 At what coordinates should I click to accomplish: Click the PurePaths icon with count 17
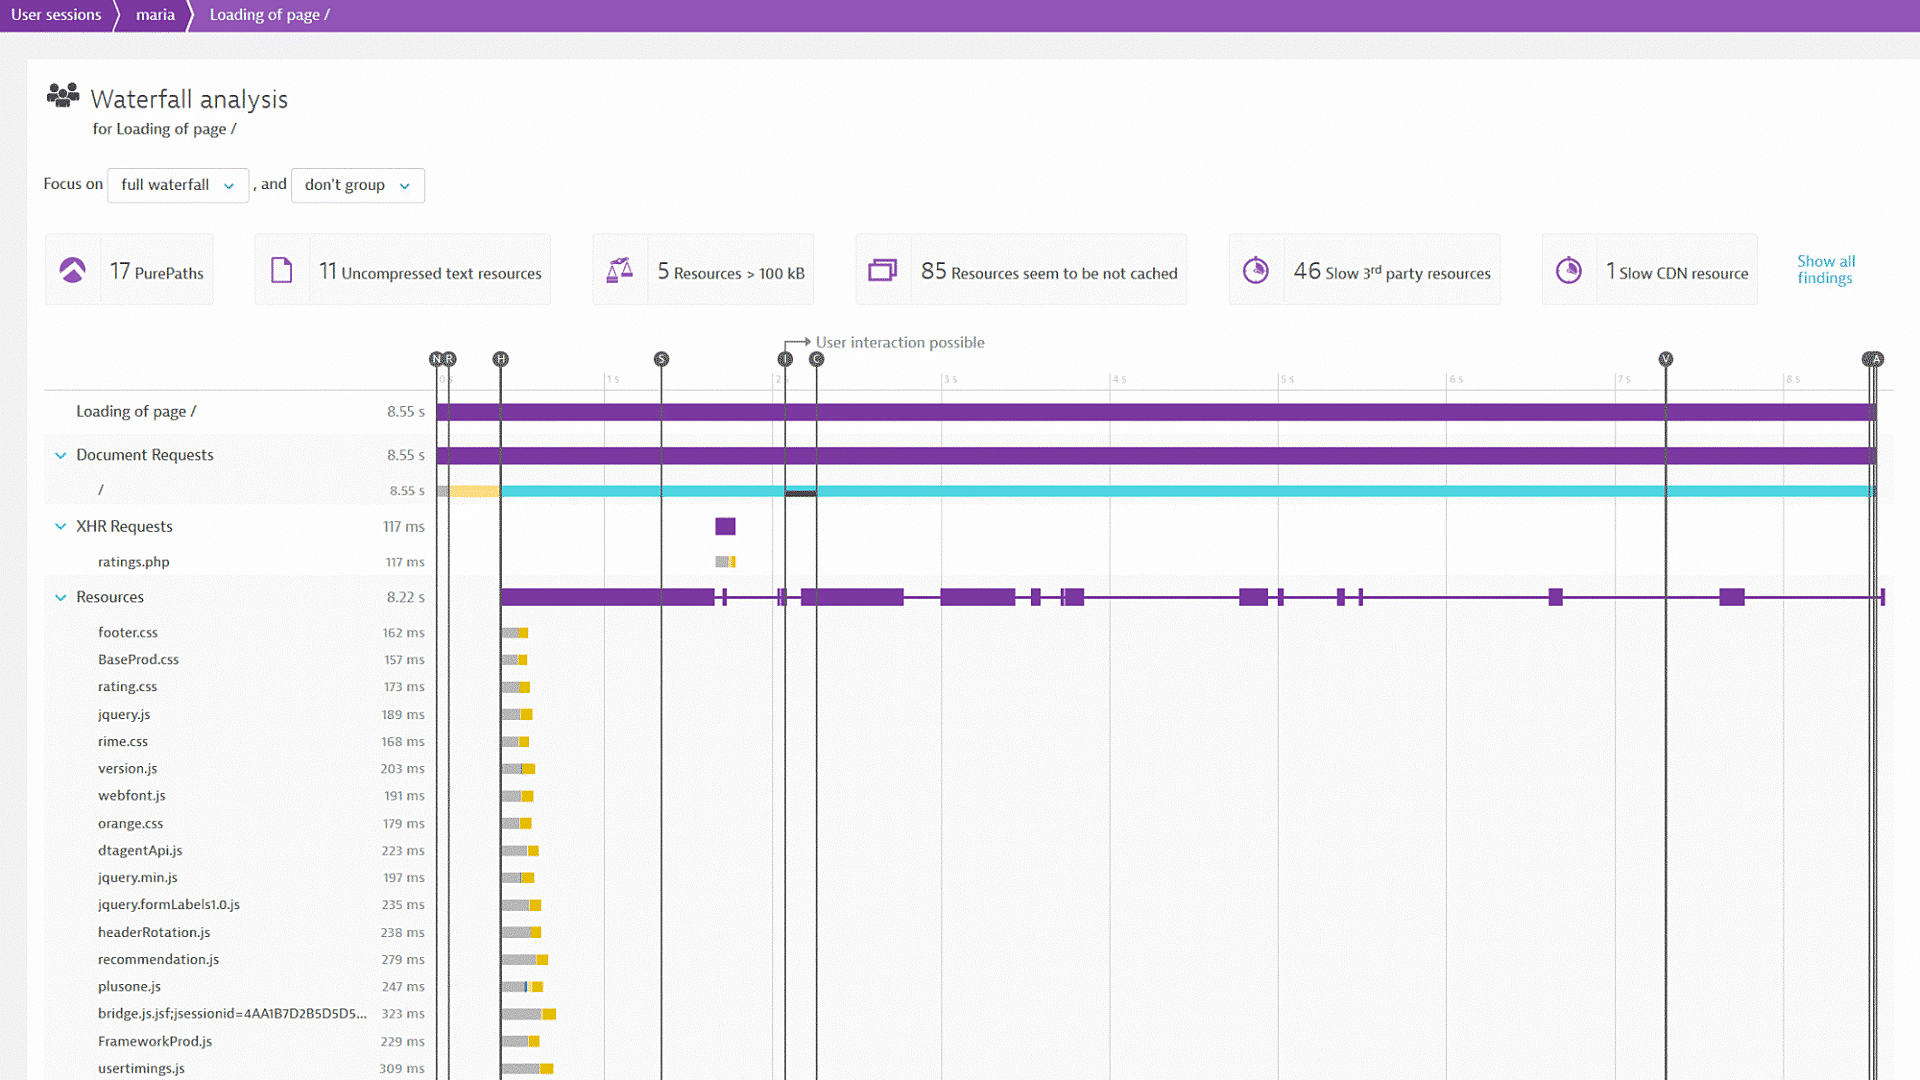73,270
